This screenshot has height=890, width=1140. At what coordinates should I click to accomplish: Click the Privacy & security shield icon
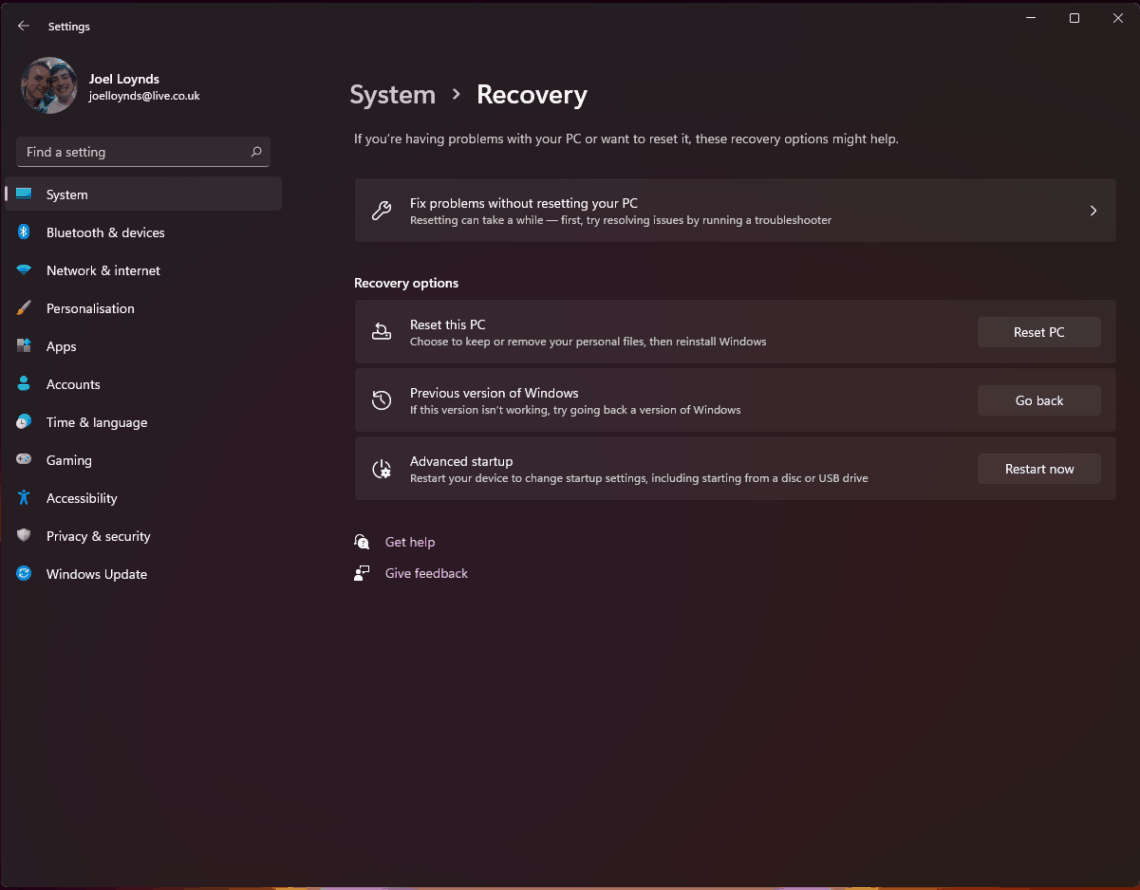pyautogui.click(x=23, y=536)
